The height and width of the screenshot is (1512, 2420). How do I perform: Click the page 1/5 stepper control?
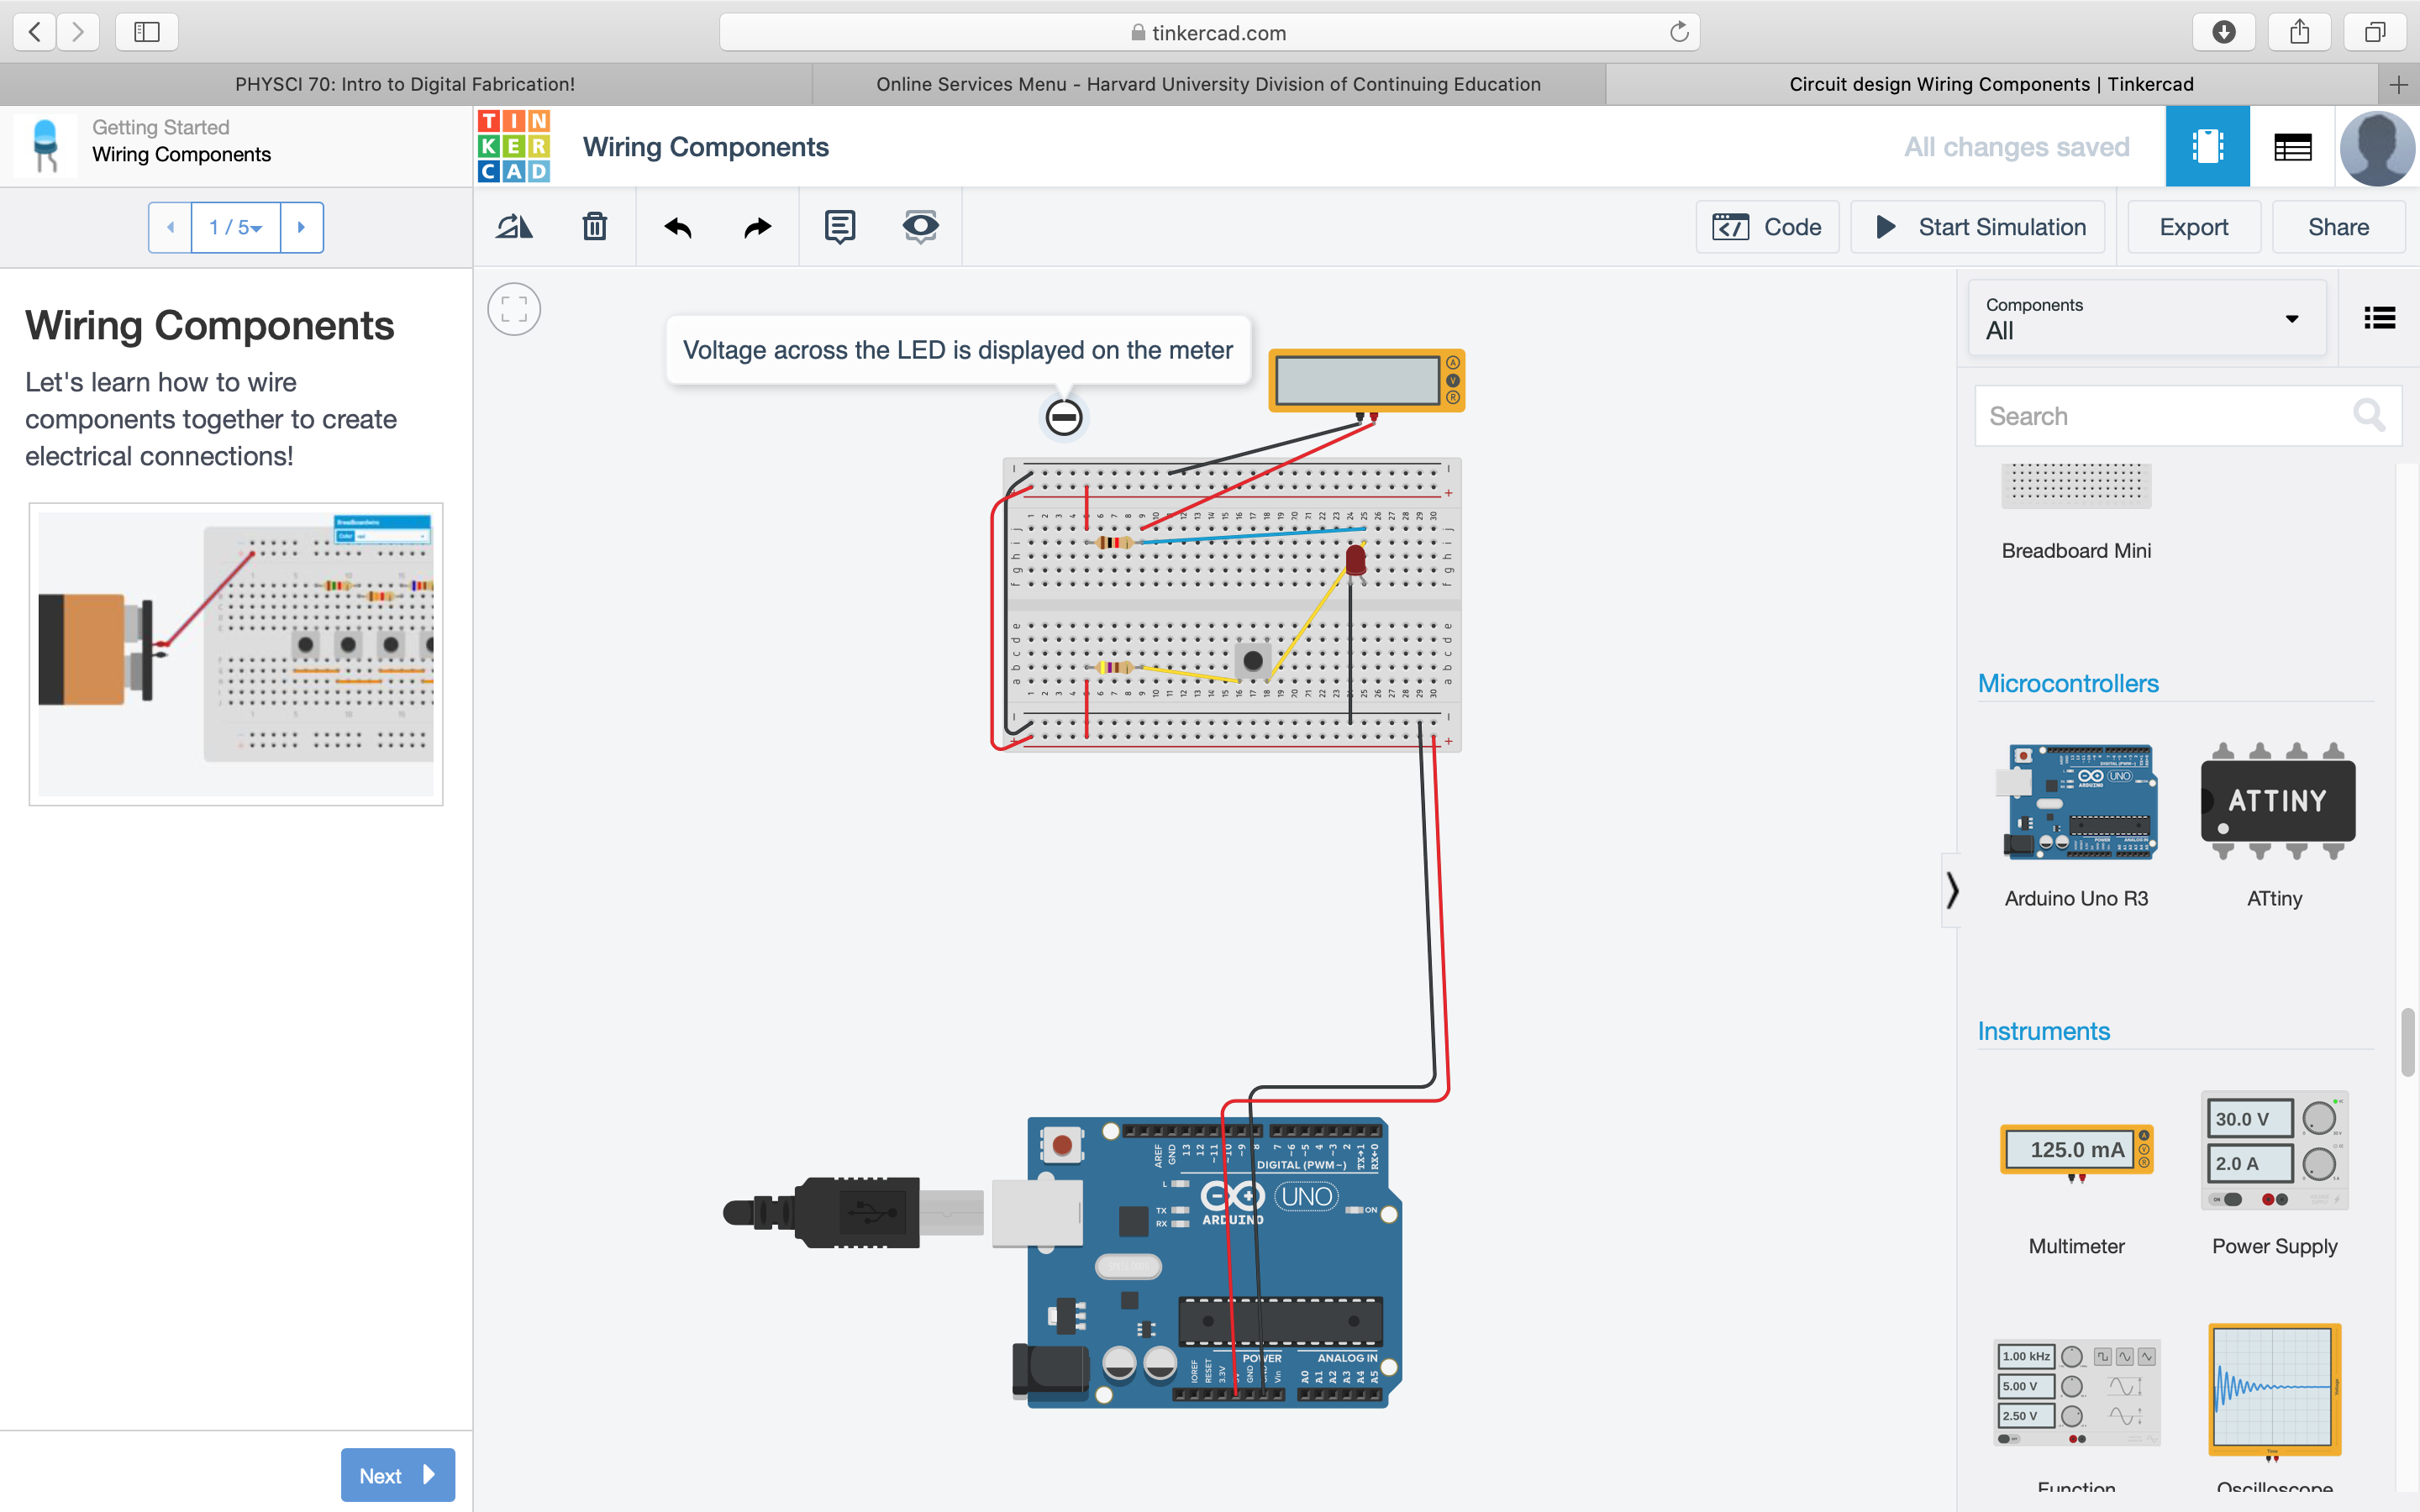pyautogui.click(x=234, y=227)
